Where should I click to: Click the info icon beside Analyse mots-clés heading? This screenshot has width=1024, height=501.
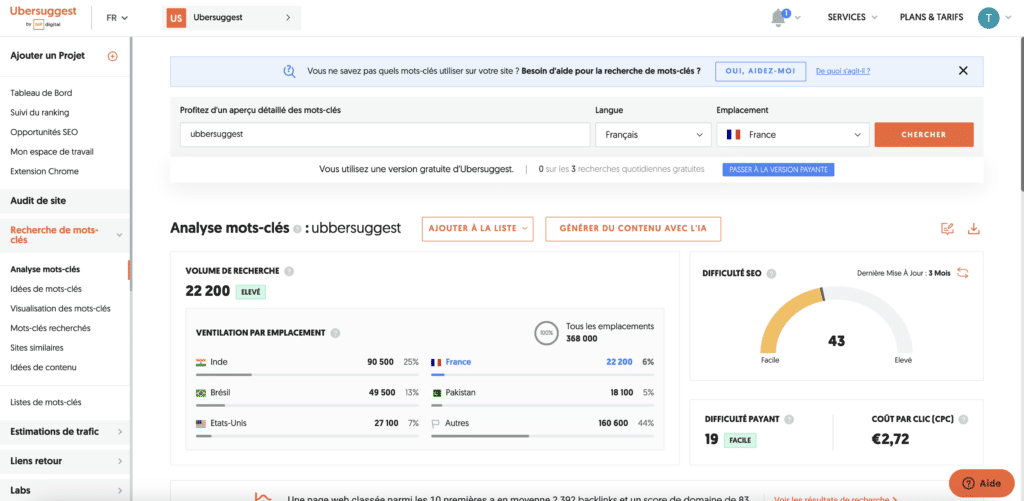(297, 229)
